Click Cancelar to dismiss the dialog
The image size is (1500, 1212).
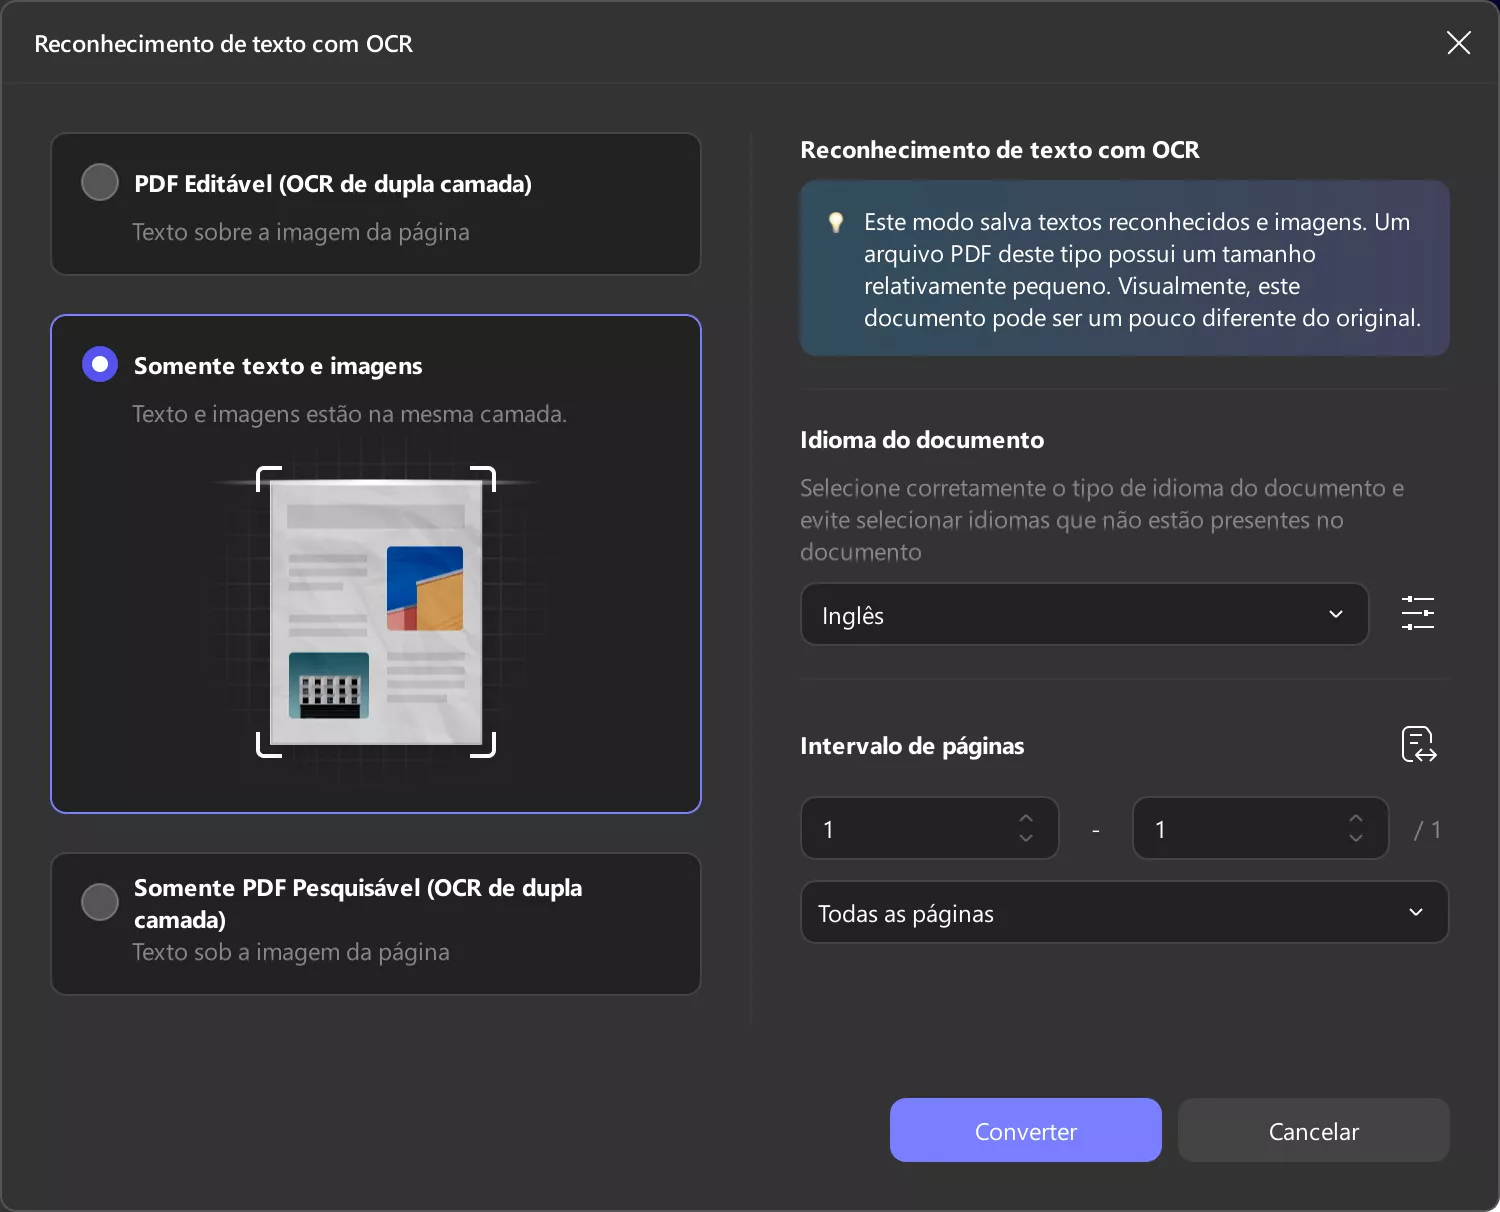point(1313,1130)
